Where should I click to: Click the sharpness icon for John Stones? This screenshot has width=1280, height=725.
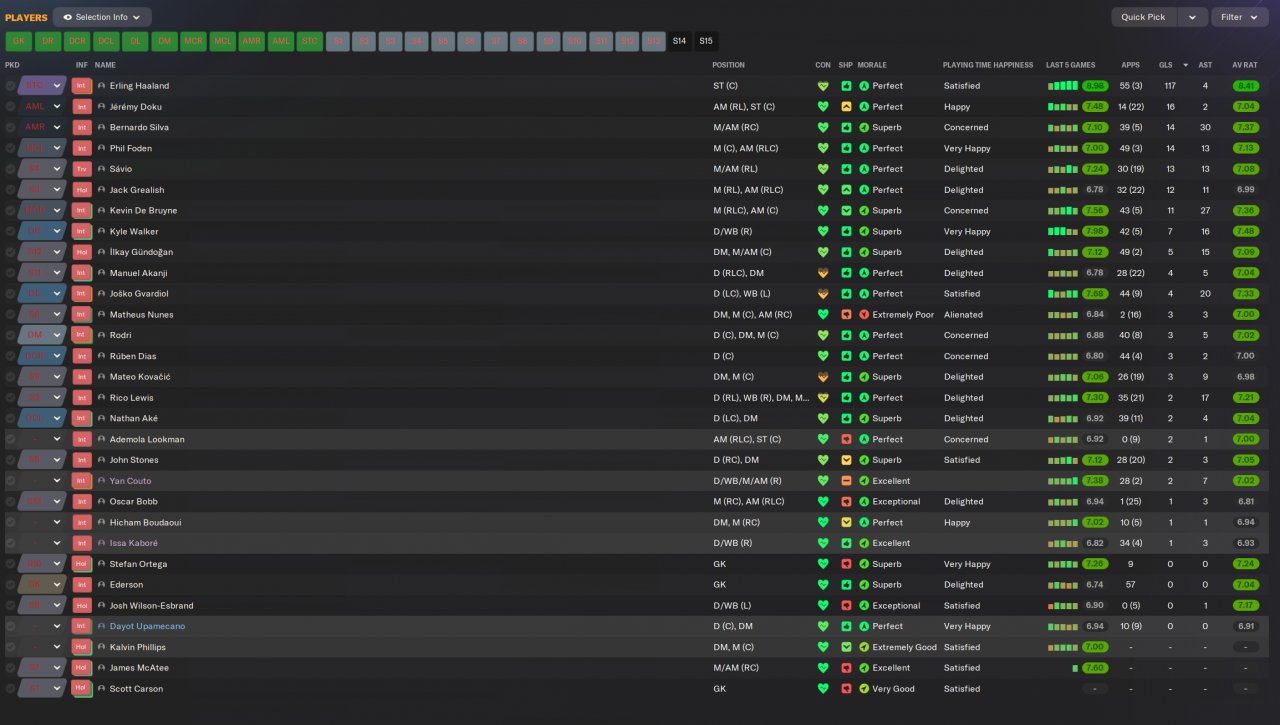click(x=846, y=460)
